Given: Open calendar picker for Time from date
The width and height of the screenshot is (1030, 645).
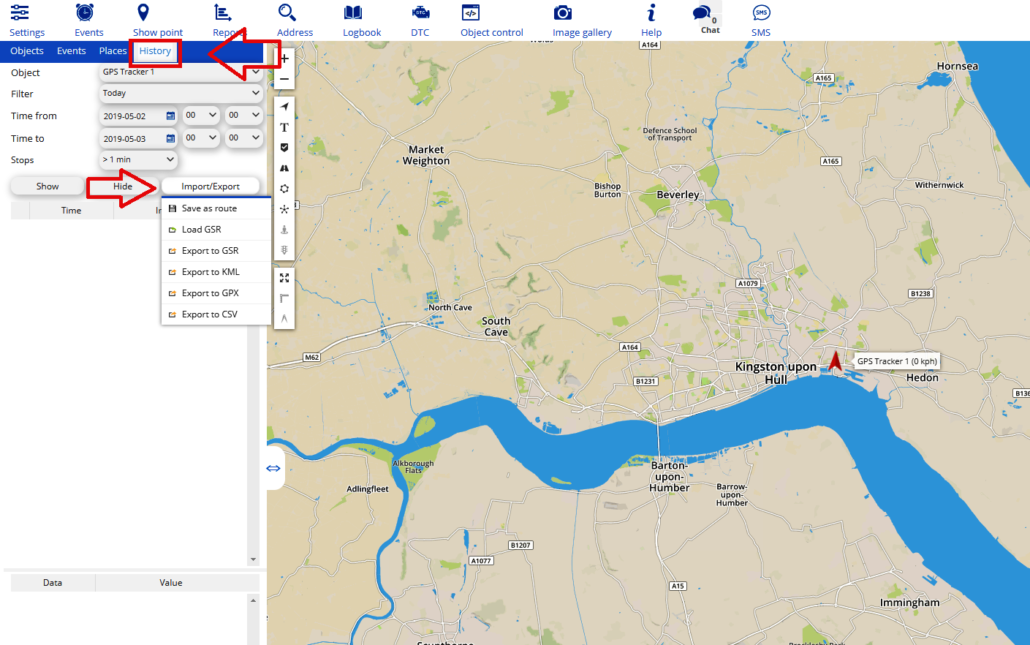Looking at the screenshot, I should (171, 116).
